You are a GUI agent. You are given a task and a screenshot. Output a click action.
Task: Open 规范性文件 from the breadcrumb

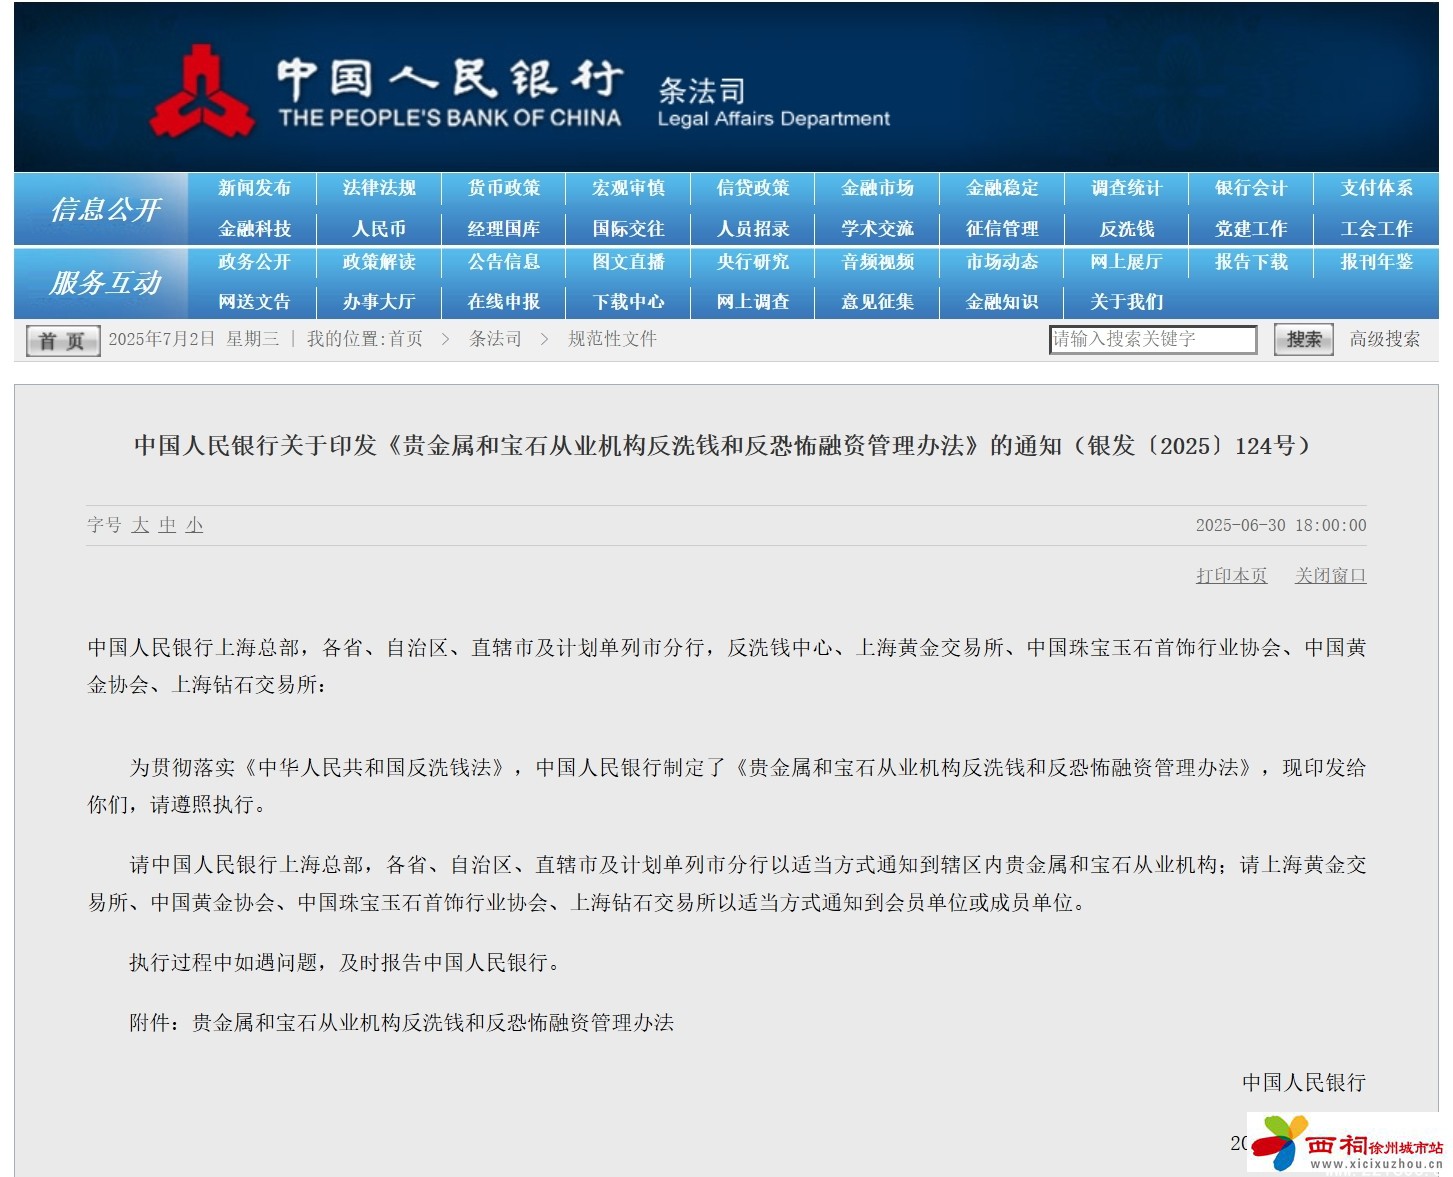[613, 339]
